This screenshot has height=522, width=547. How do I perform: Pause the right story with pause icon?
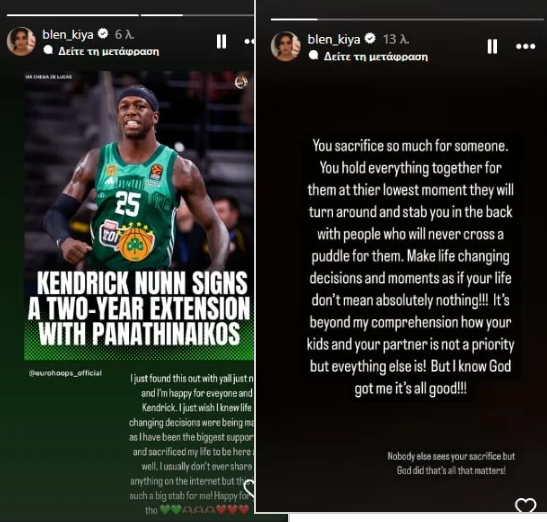[492, 46]
